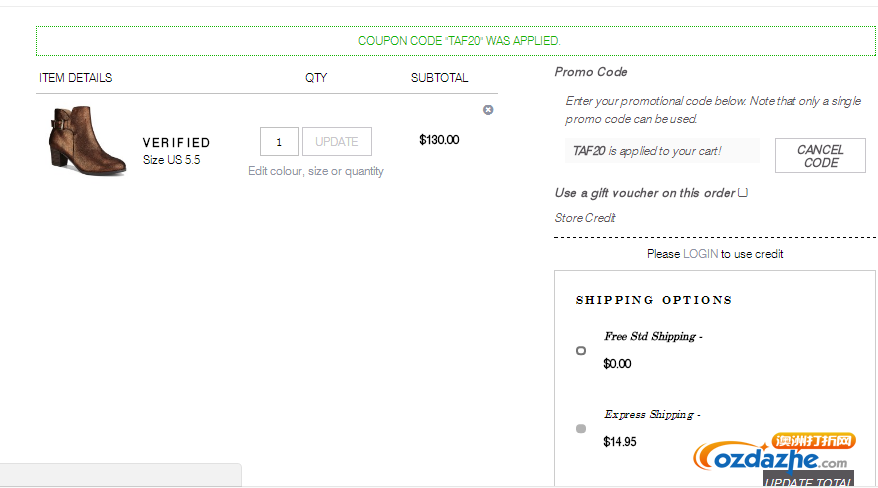Open Edit colour, size or quantity link
Viewport: 878px width, 488px height.
[316, 171]
